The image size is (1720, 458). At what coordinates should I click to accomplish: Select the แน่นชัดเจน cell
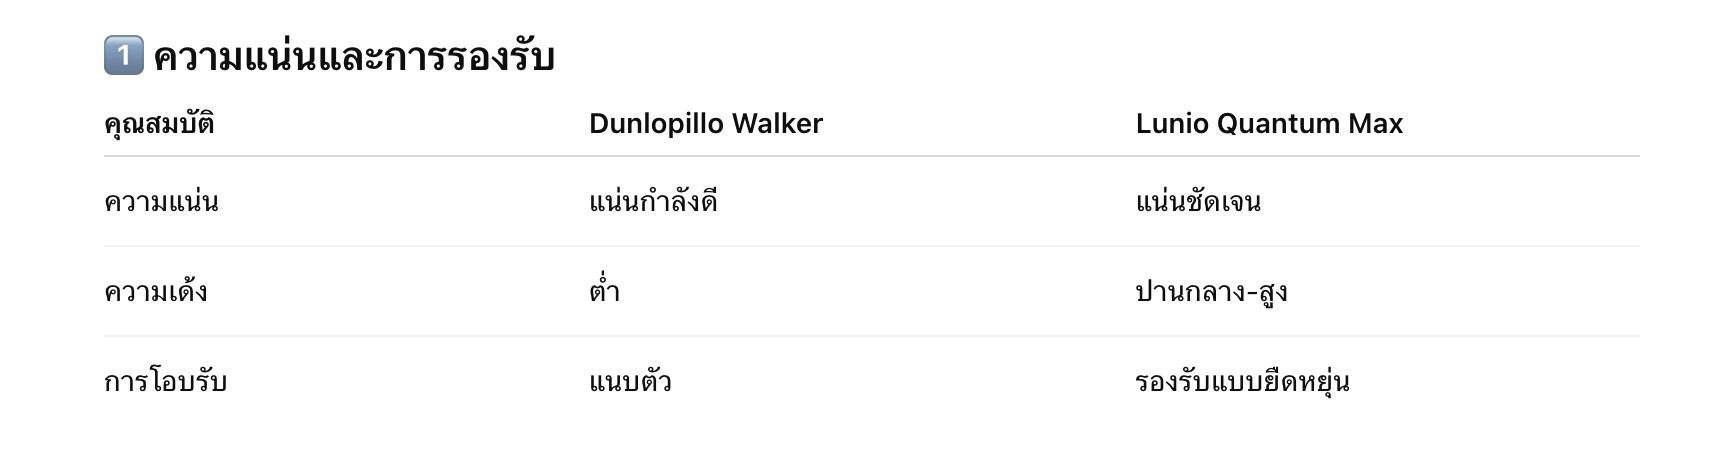click(1197, 202)
